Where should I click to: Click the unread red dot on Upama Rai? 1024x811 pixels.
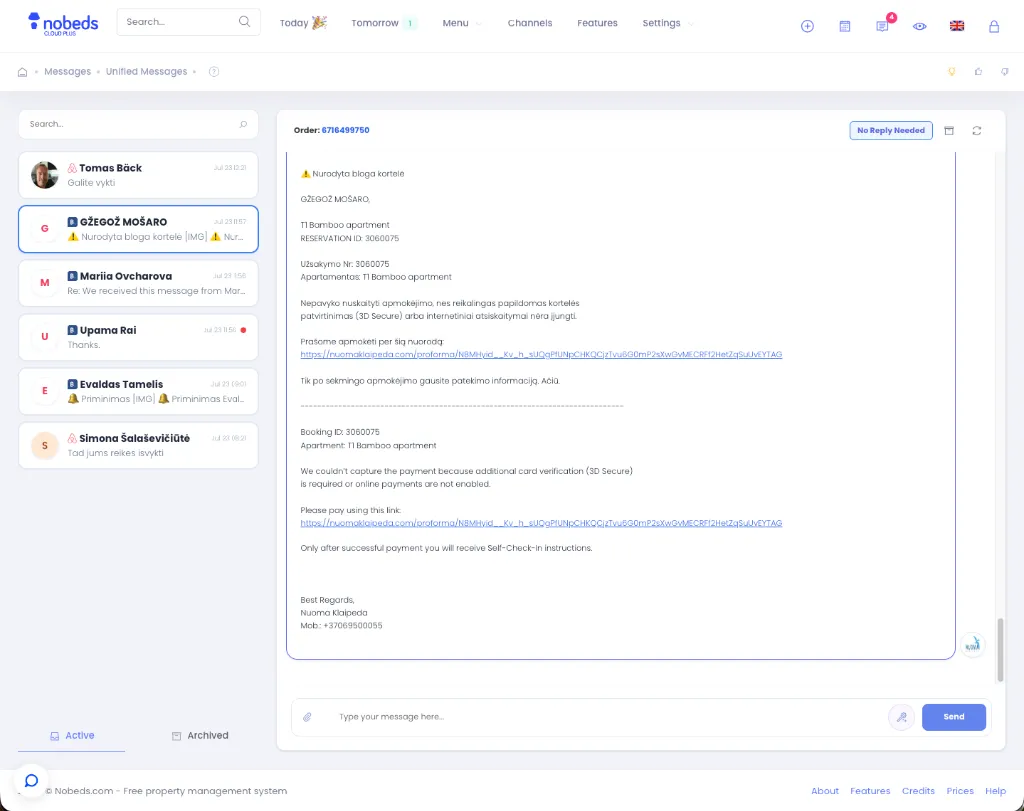tap(243, 330)
